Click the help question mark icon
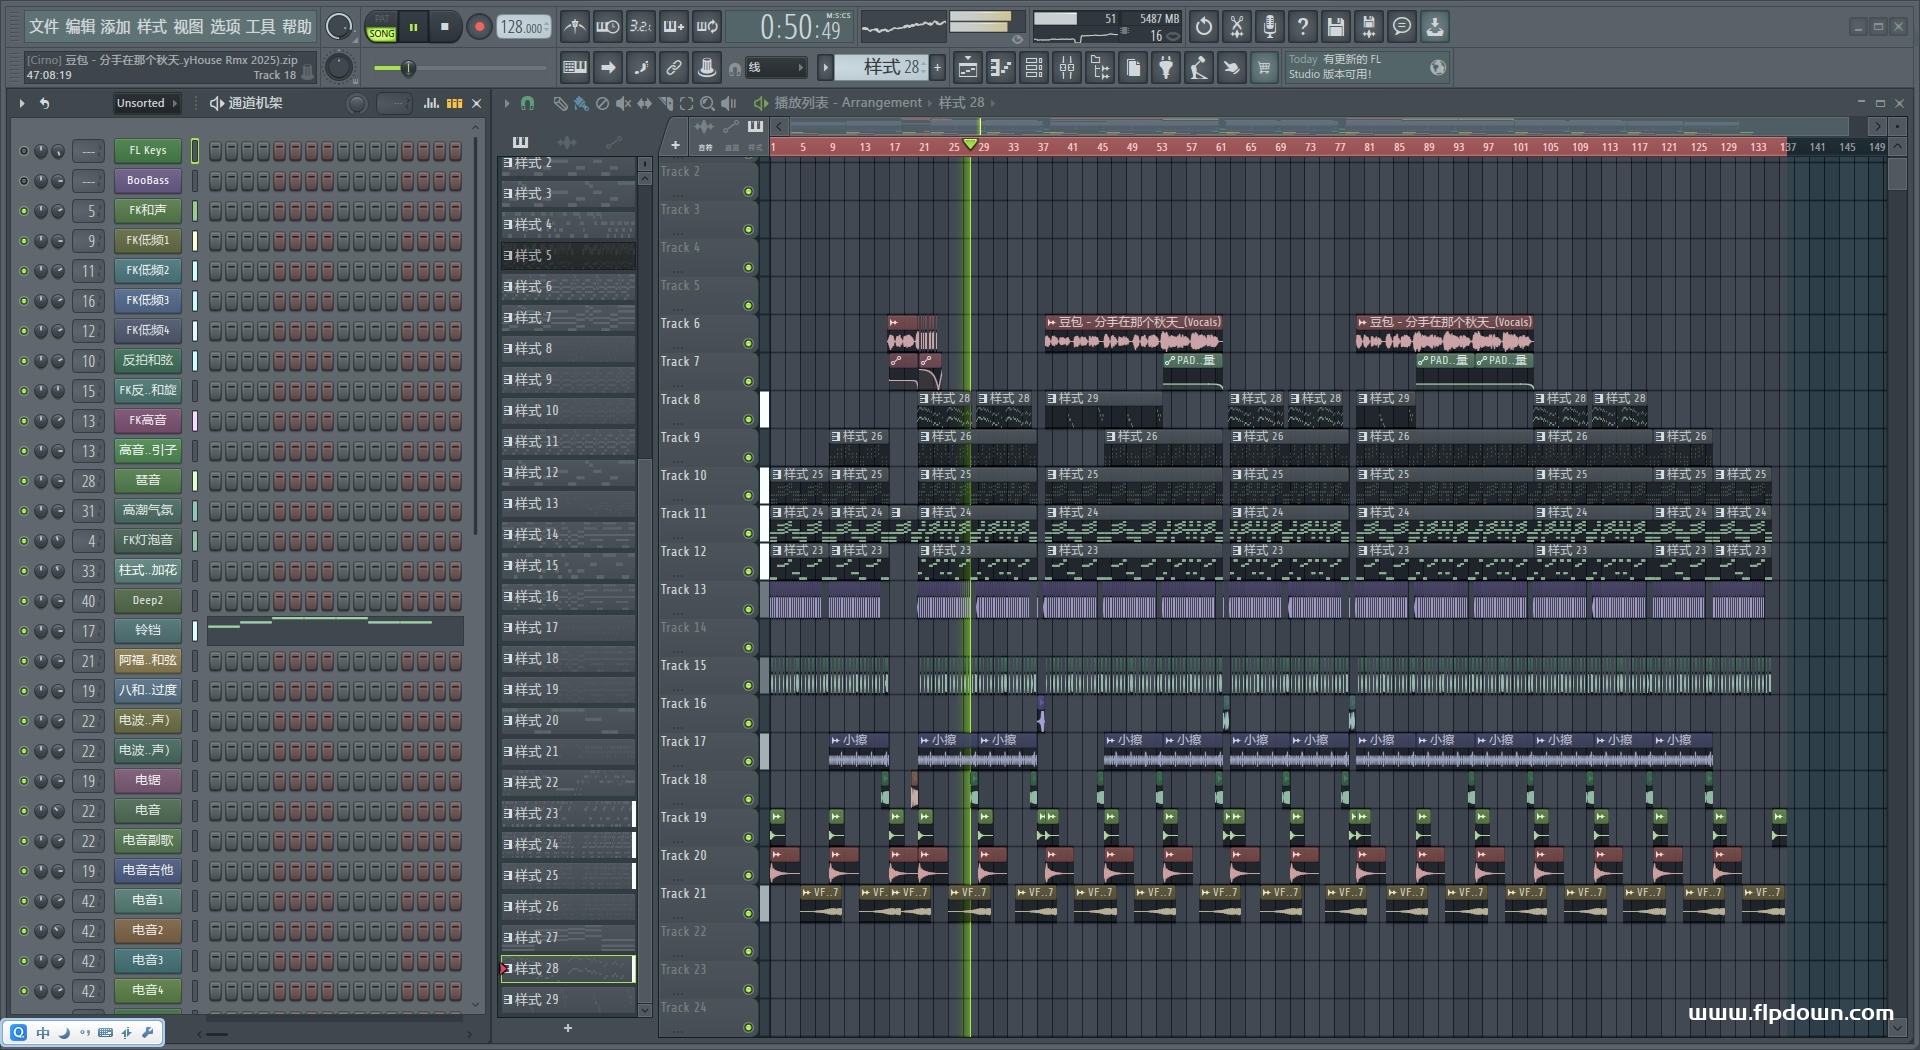The height and width of the screenshot is (1050, 1920). pyautogui.click(x=1302, y=27)
